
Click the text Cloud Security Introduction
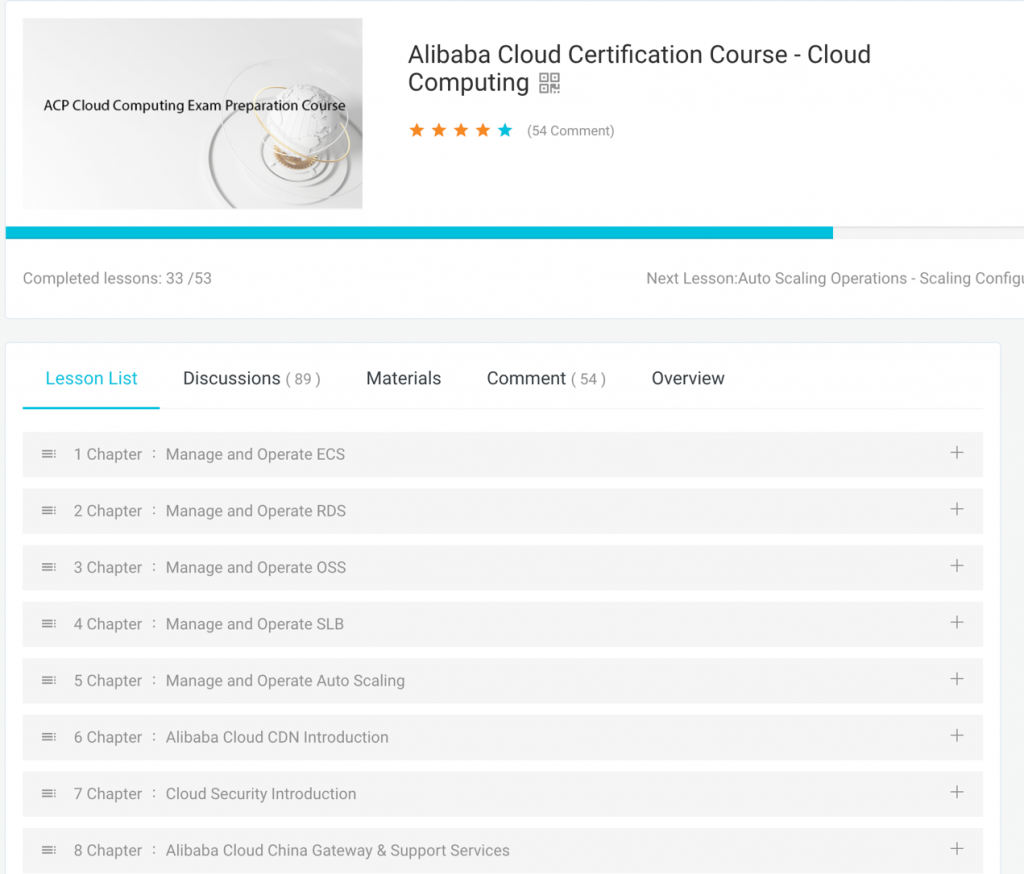[x=261, y=794]
